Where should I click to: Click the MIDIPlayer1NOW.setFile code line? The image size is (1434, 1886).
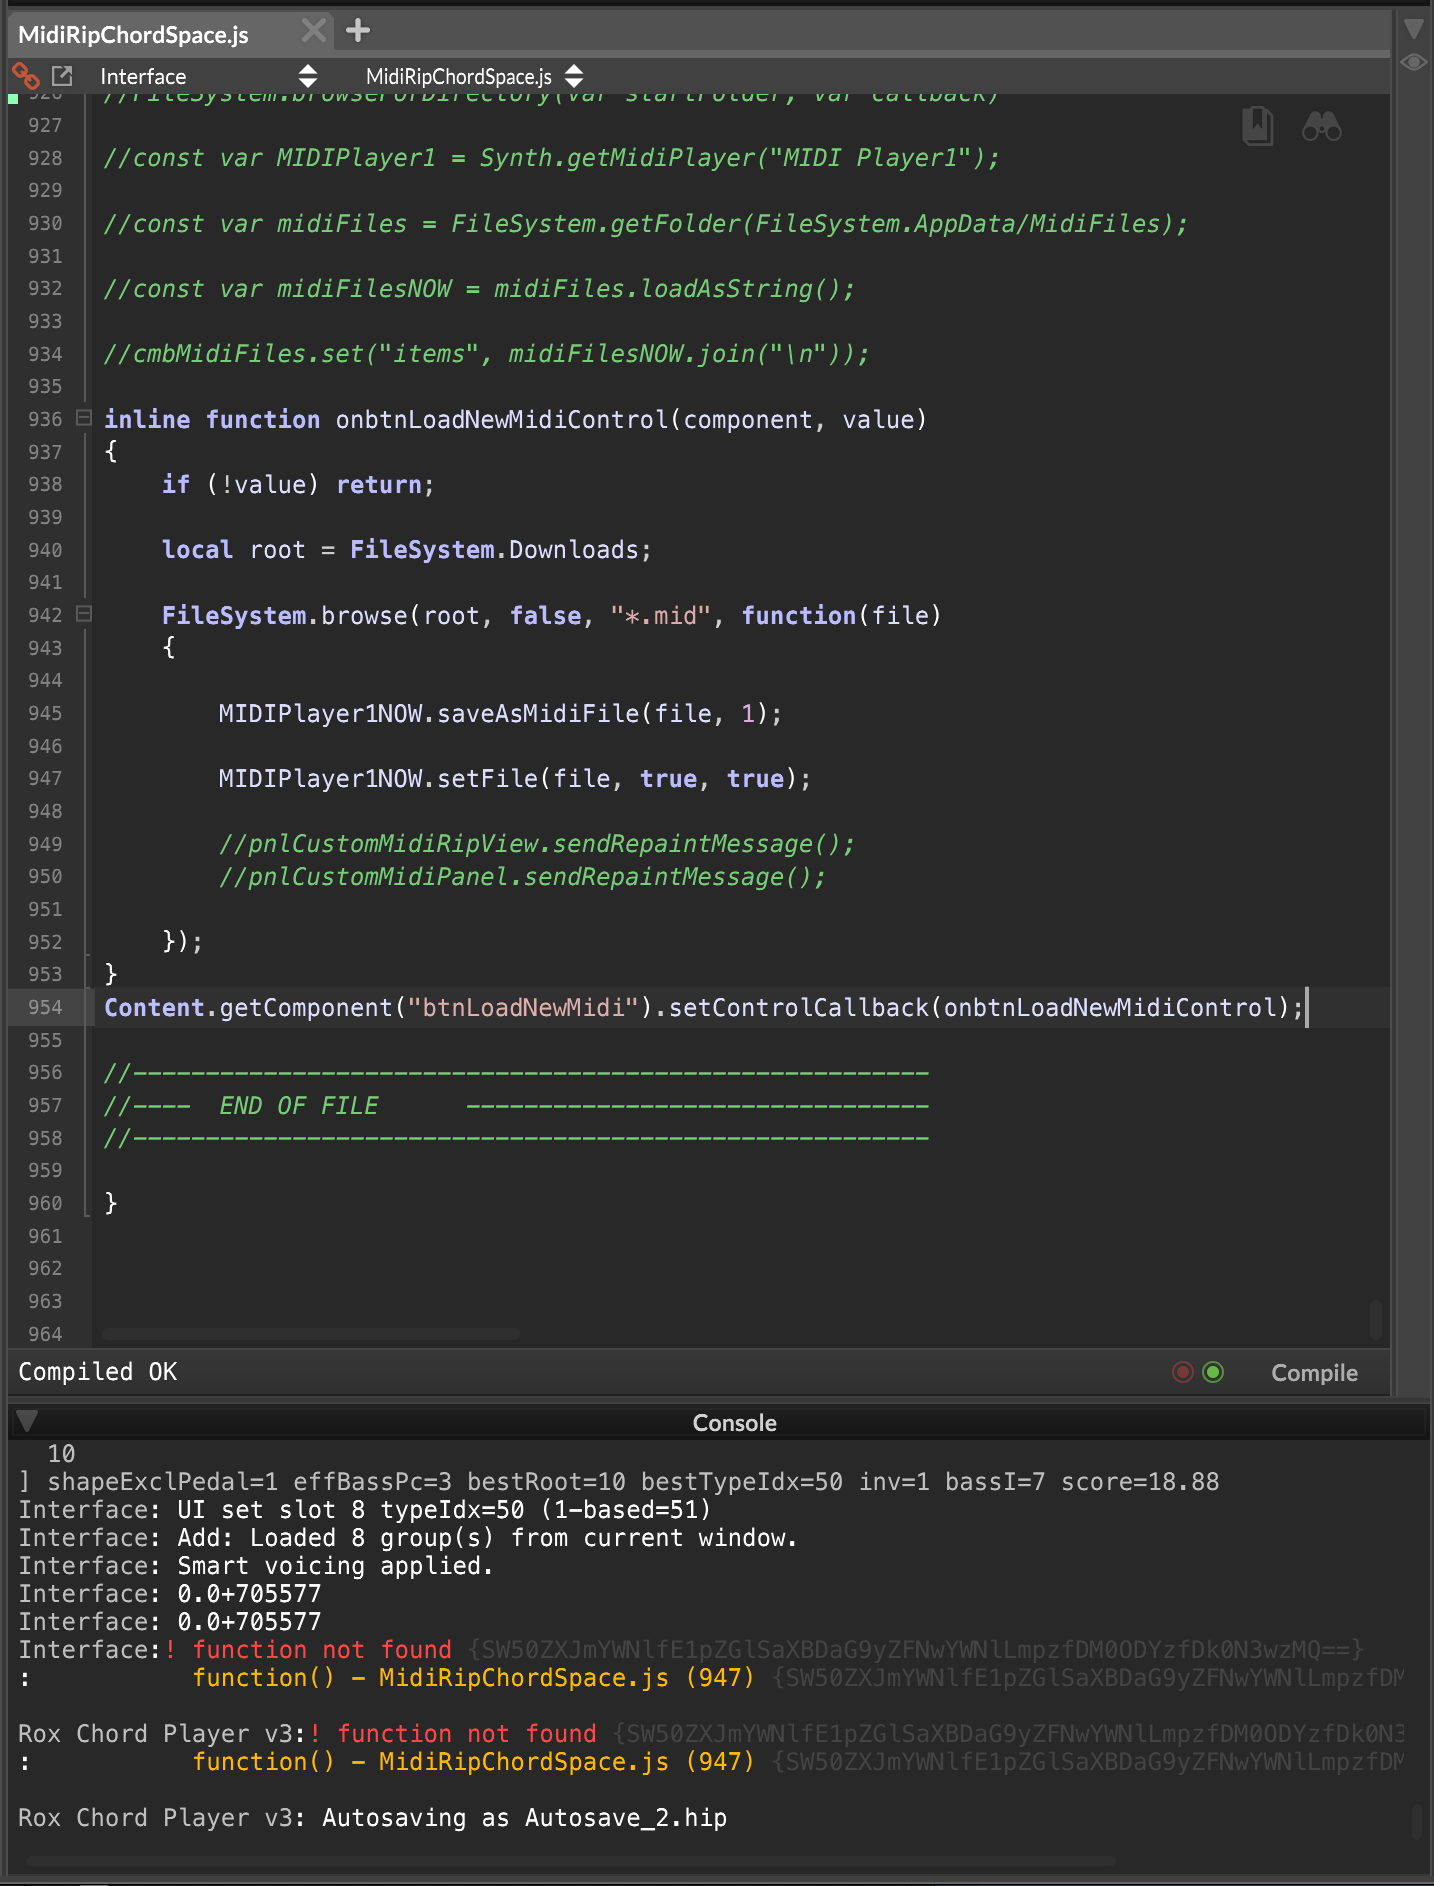(515, 778)
